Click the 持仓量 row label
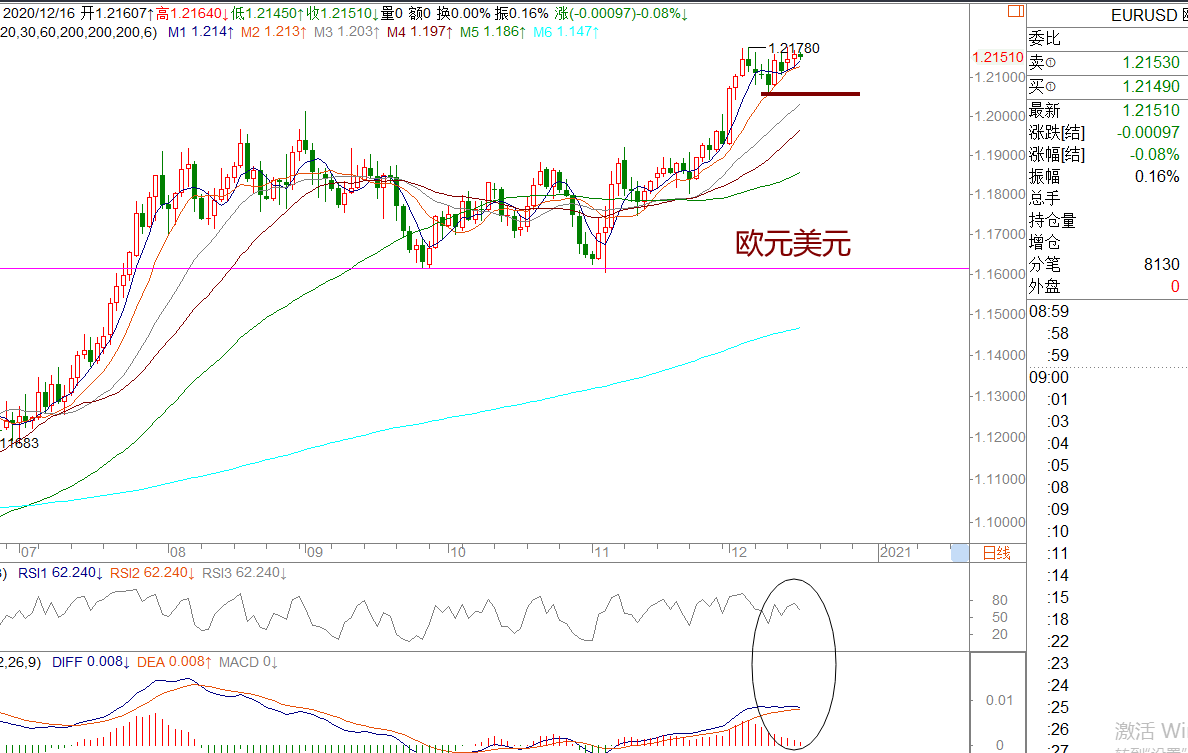This screenshot has height=753, width=1188. pos(1052,220)
